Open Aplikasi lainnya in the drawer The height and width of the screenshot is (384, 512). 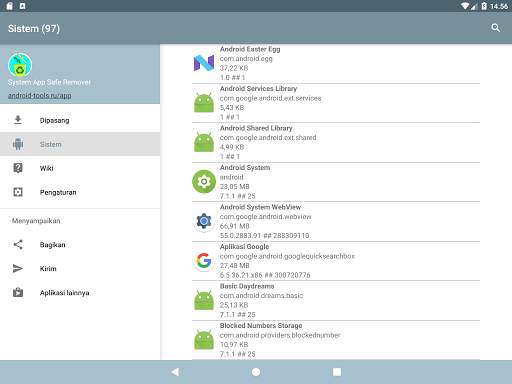pyautogui.click(x=80, y=293)
